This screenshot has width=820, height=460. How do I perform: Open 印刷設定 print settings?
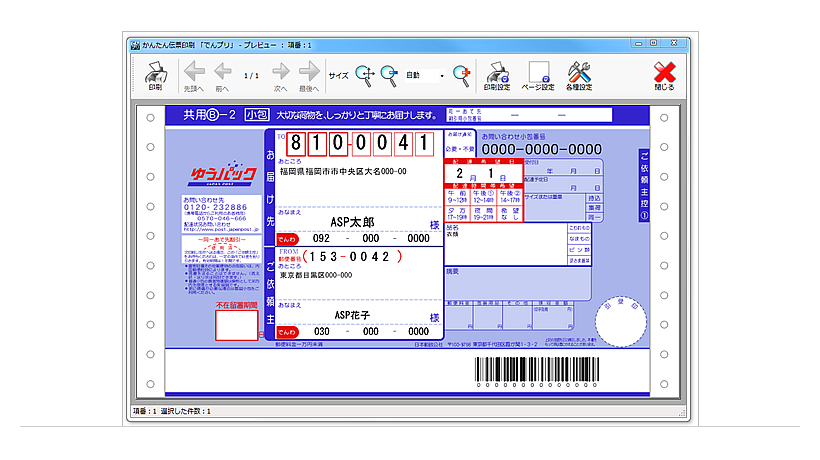coord(497,75)
